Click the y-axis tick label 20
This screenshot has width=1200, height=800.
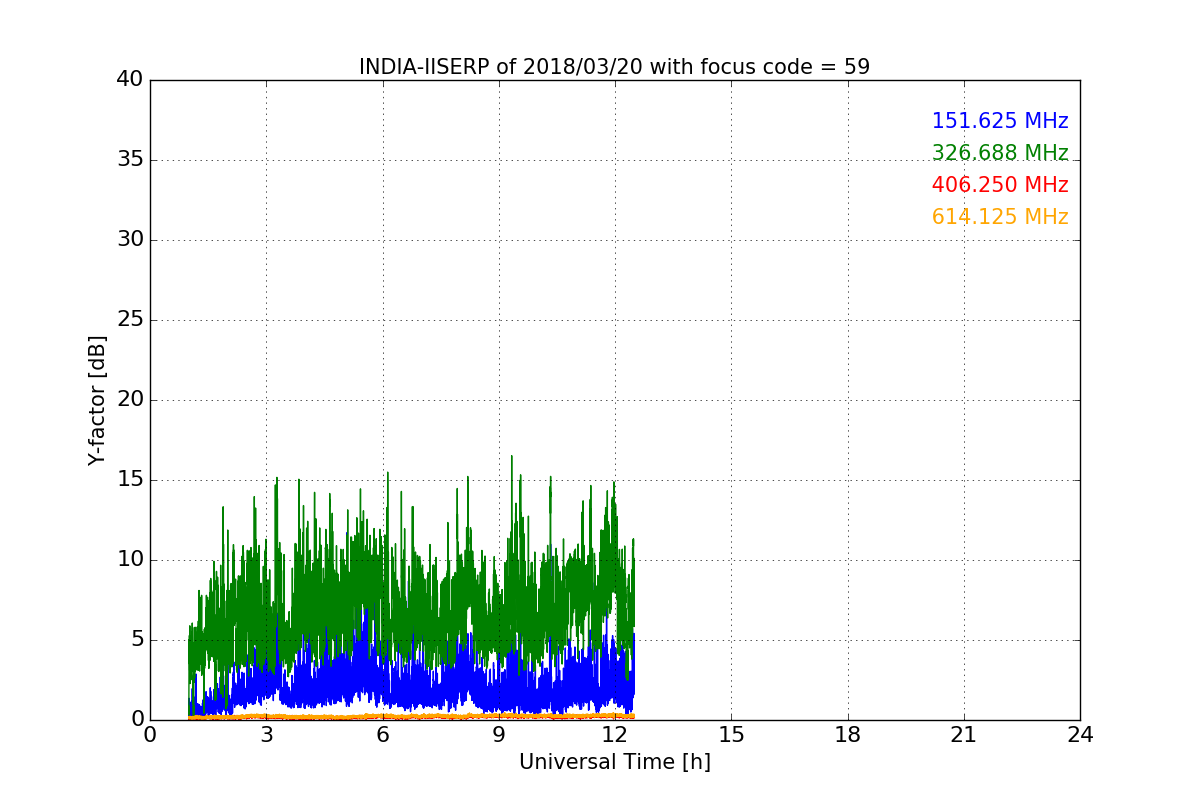(130, 400)
